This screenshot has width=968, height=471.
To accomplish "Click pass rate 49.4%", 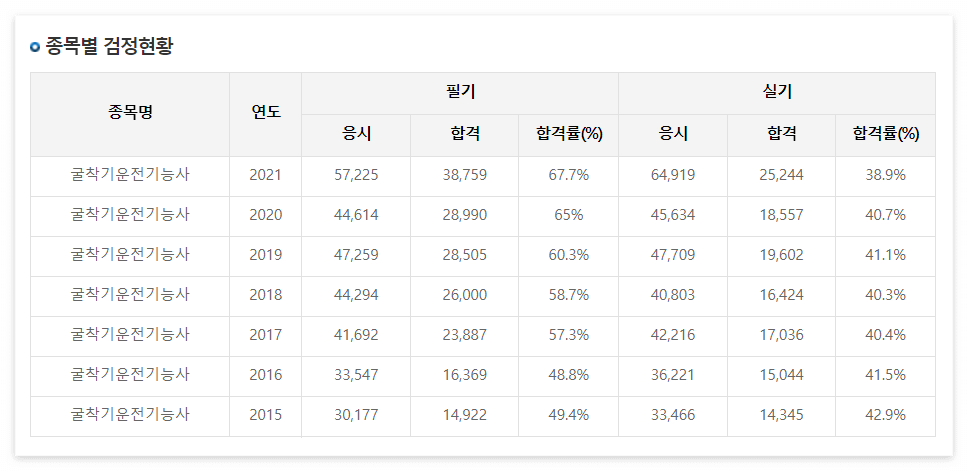I will pos(569,415).
